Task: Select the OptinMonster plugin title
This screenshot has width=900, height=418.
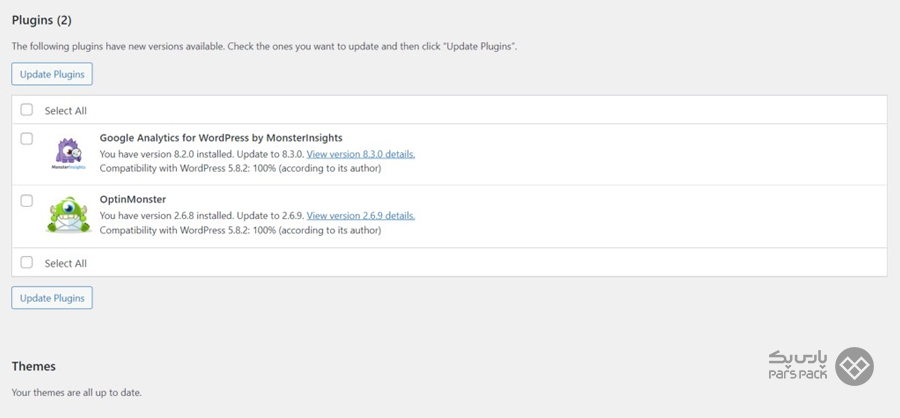Action: (133, 200)
